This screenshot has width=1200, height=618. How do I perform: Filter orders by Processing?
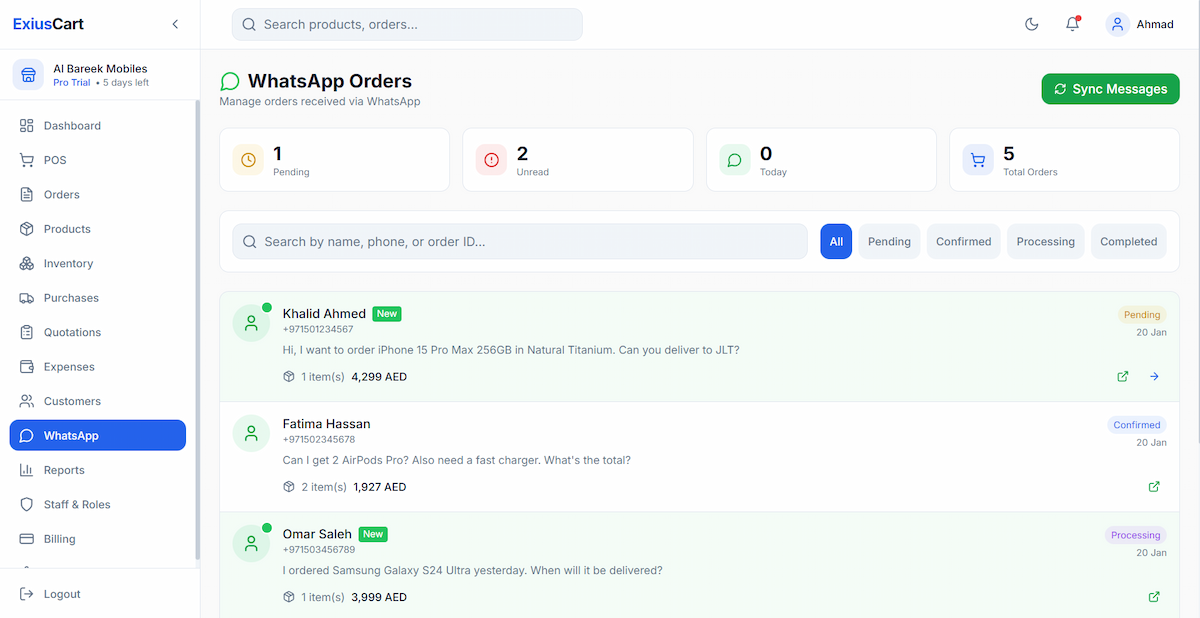1046,242
